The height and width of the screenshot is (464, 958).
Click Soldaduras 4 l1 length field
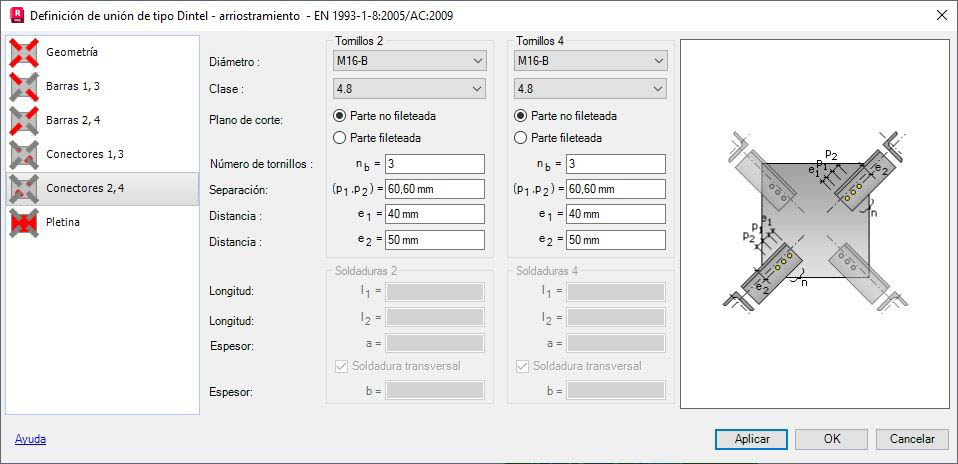pyautogui.click(x=616, y=292)
